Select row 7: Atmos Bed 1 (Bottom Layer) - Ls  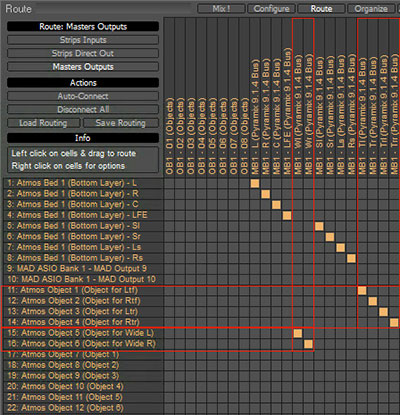tap(84, 247)
